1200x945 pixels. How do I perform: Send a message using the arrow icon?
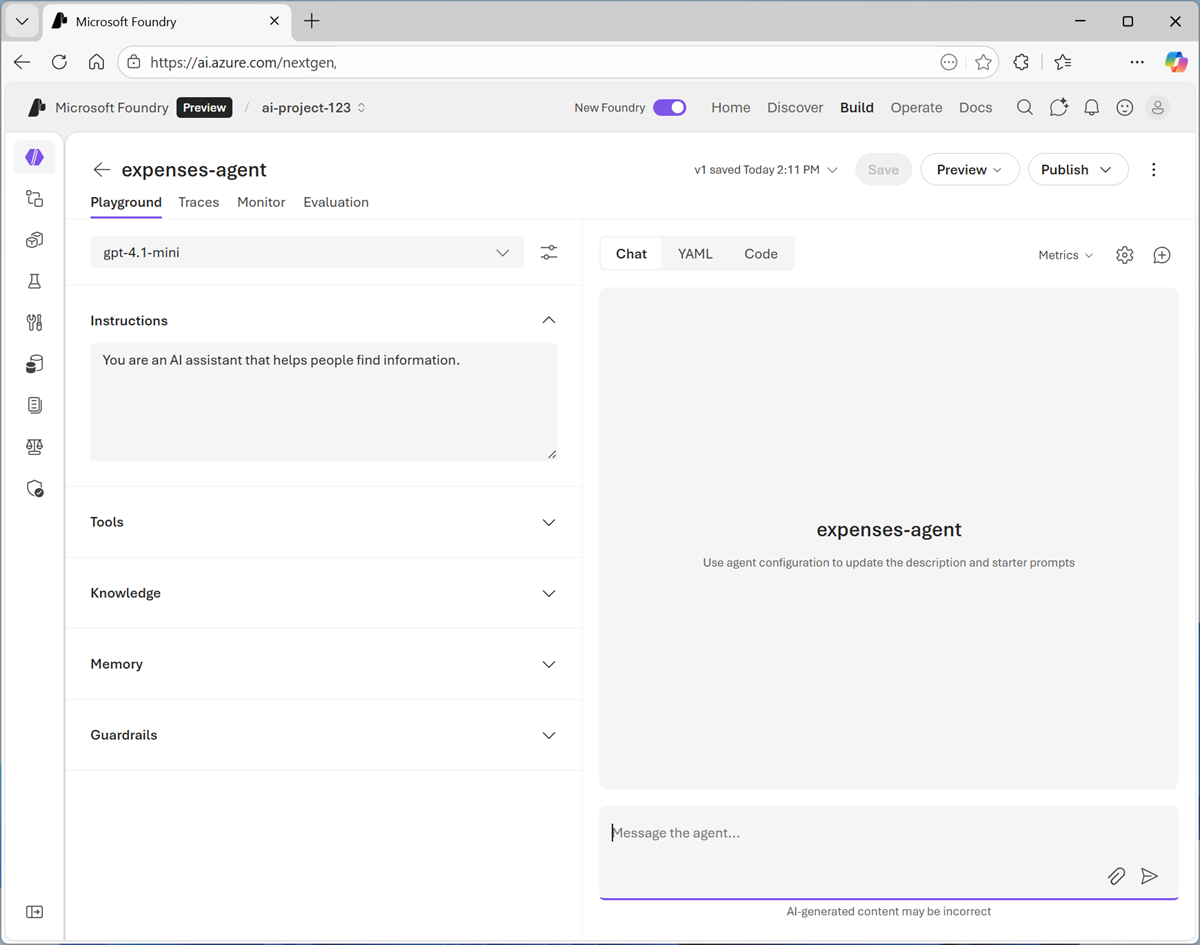point(1149,876)
